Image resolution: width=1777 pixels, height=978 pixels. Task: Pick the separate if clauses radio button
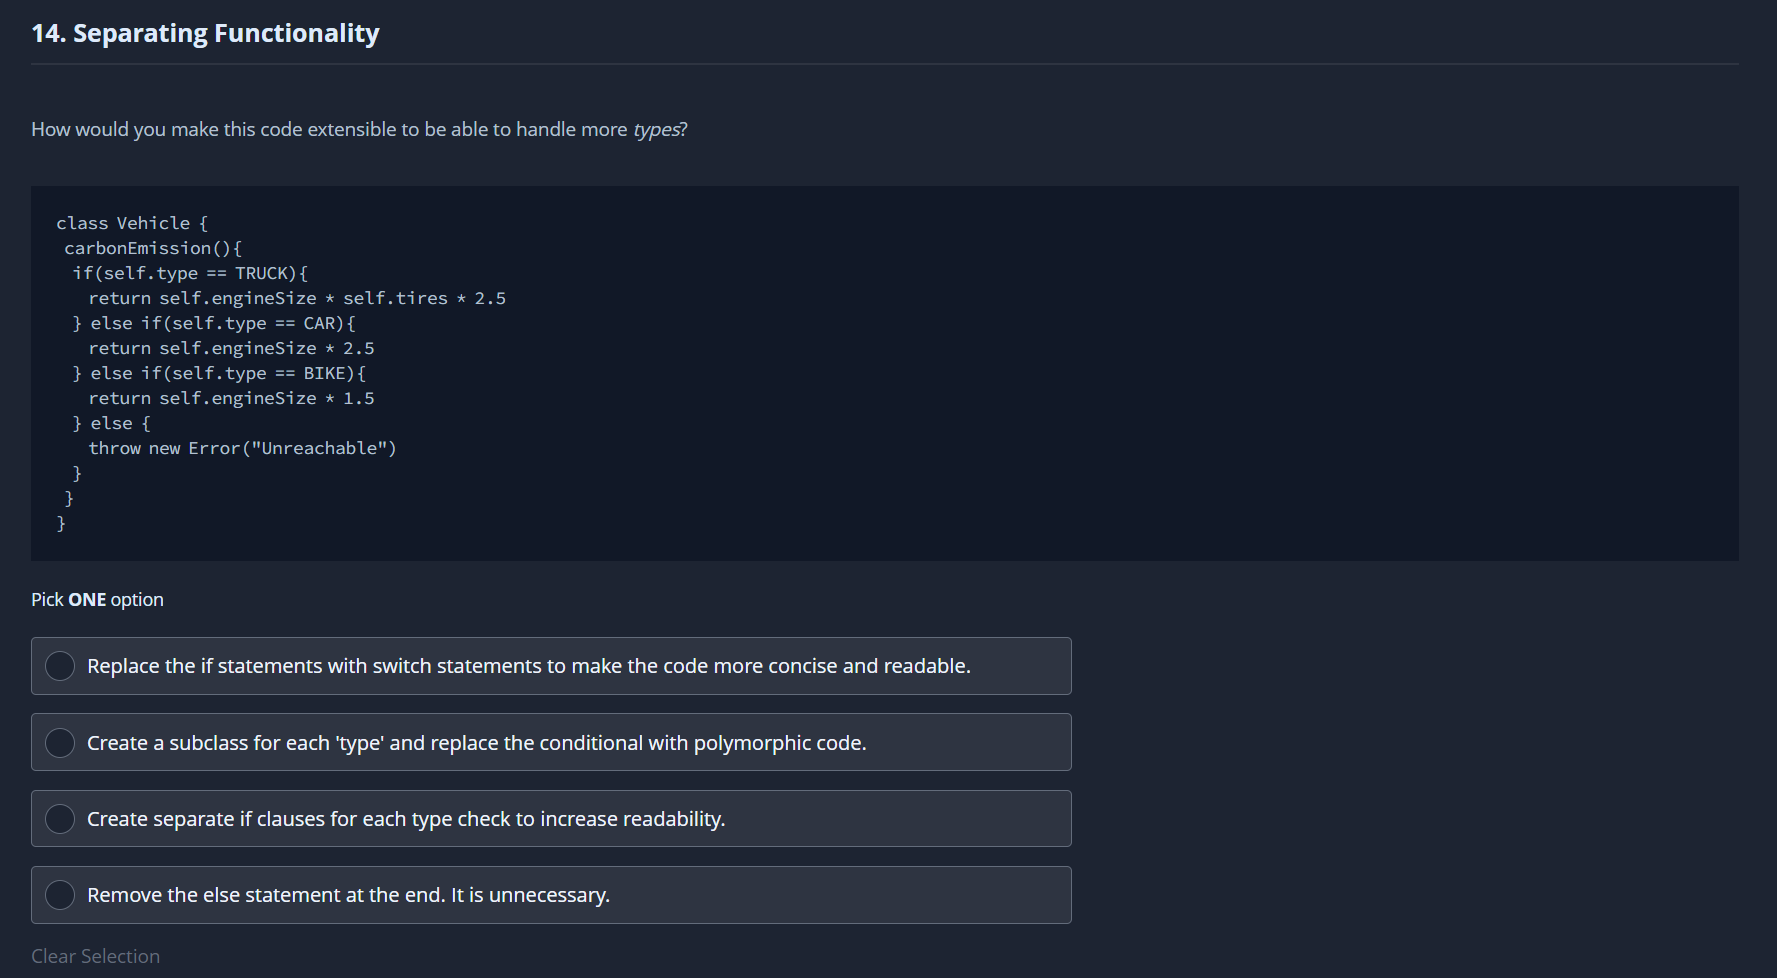(60, 819)
